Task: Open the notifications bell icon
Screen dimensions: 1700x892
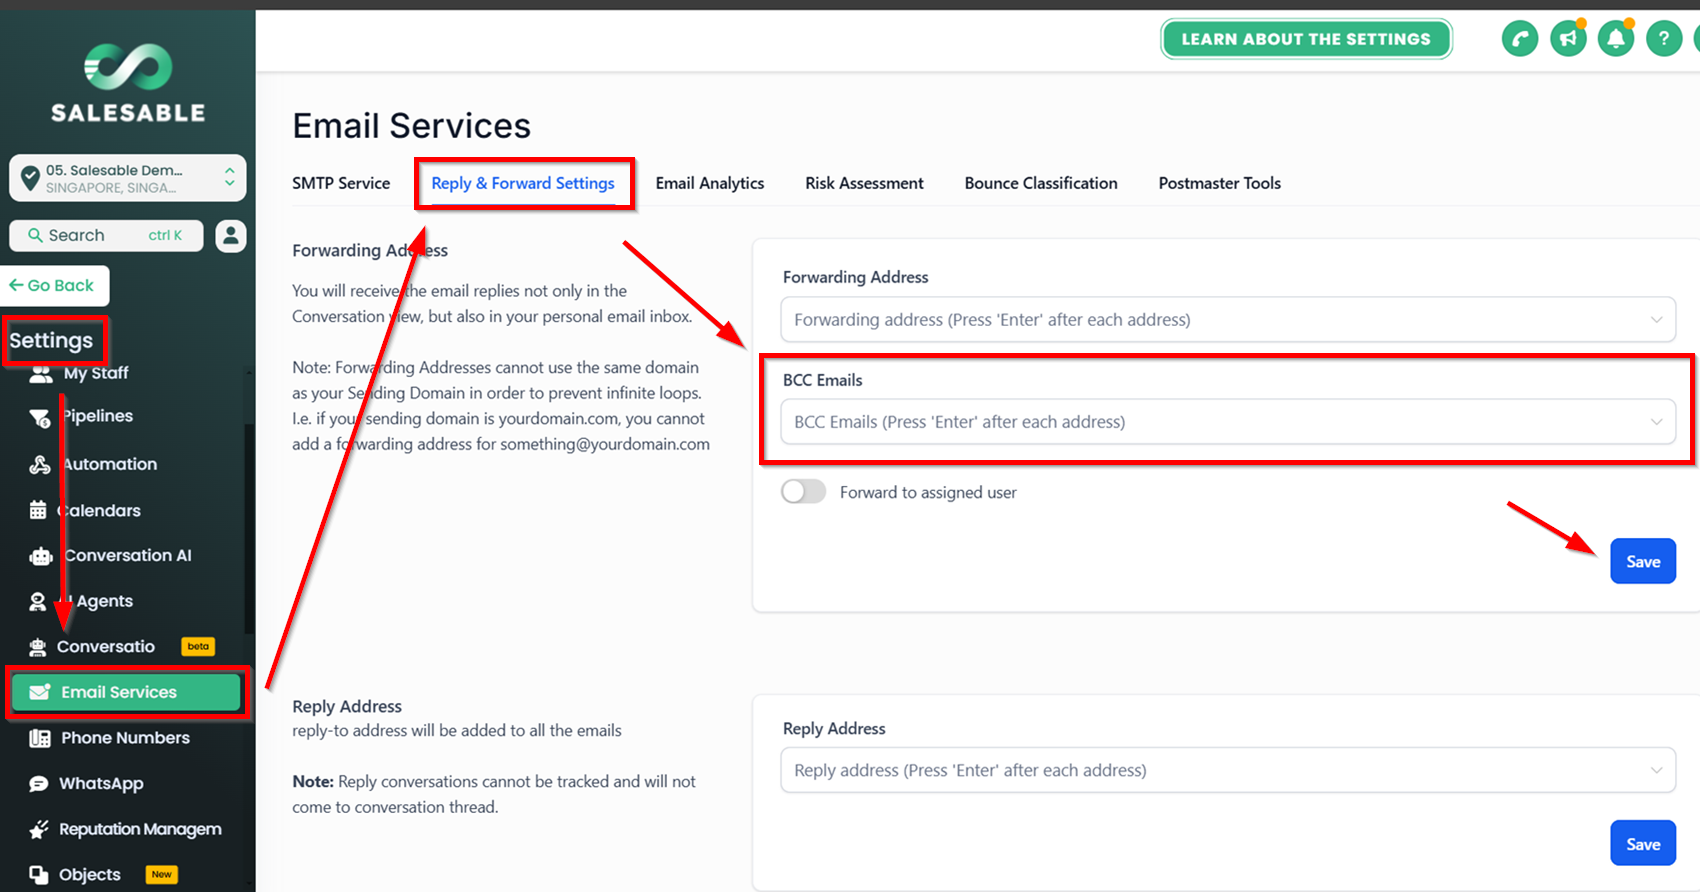Action: pos(1616,39)
